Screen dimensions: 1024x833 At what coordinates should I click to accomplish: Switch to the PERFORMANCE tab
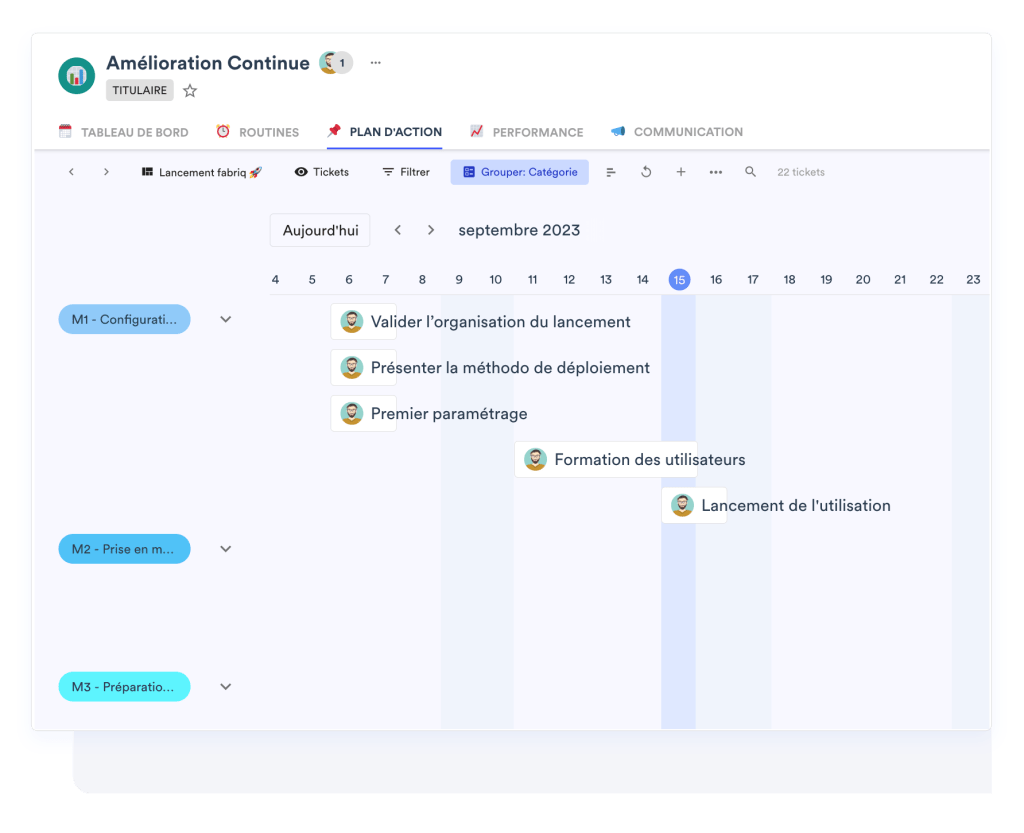[x=526, y=132]
